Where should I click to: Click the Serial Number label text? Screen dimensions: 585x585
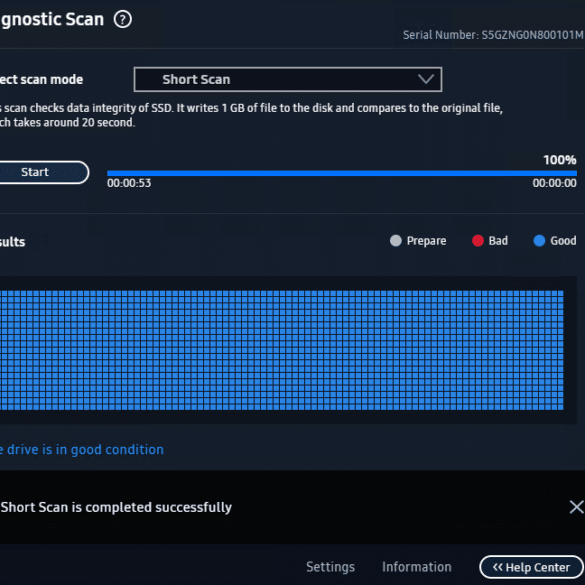tap(441, 35)
